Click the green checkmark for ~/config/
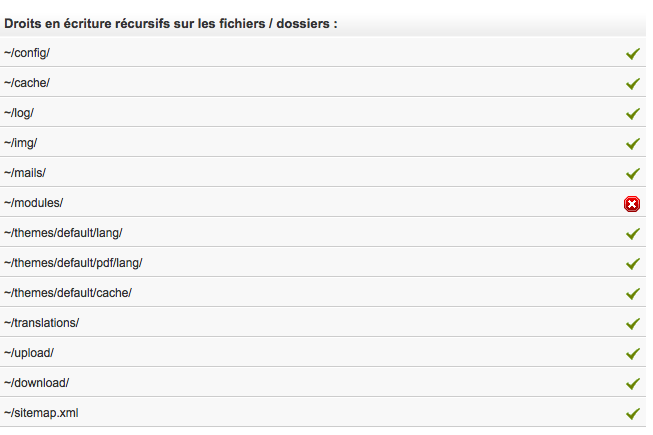This screenshot has width=653, height=435. (633, 54)
